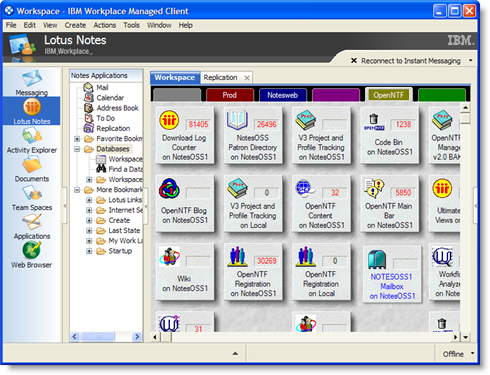490x375 pixels.
Task: Expand the Create folder
Action: tap(89, 220)
